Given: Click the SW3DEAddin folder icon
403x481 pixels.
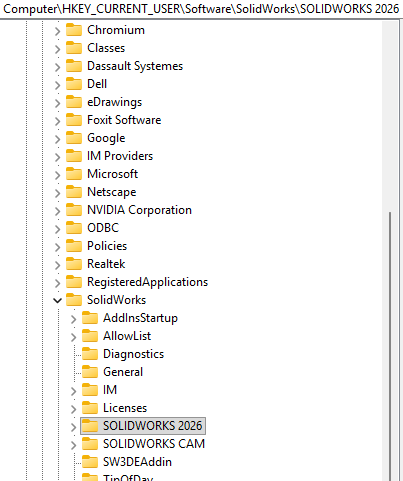Looking at the screenshot, I should [x=90, y=462].
